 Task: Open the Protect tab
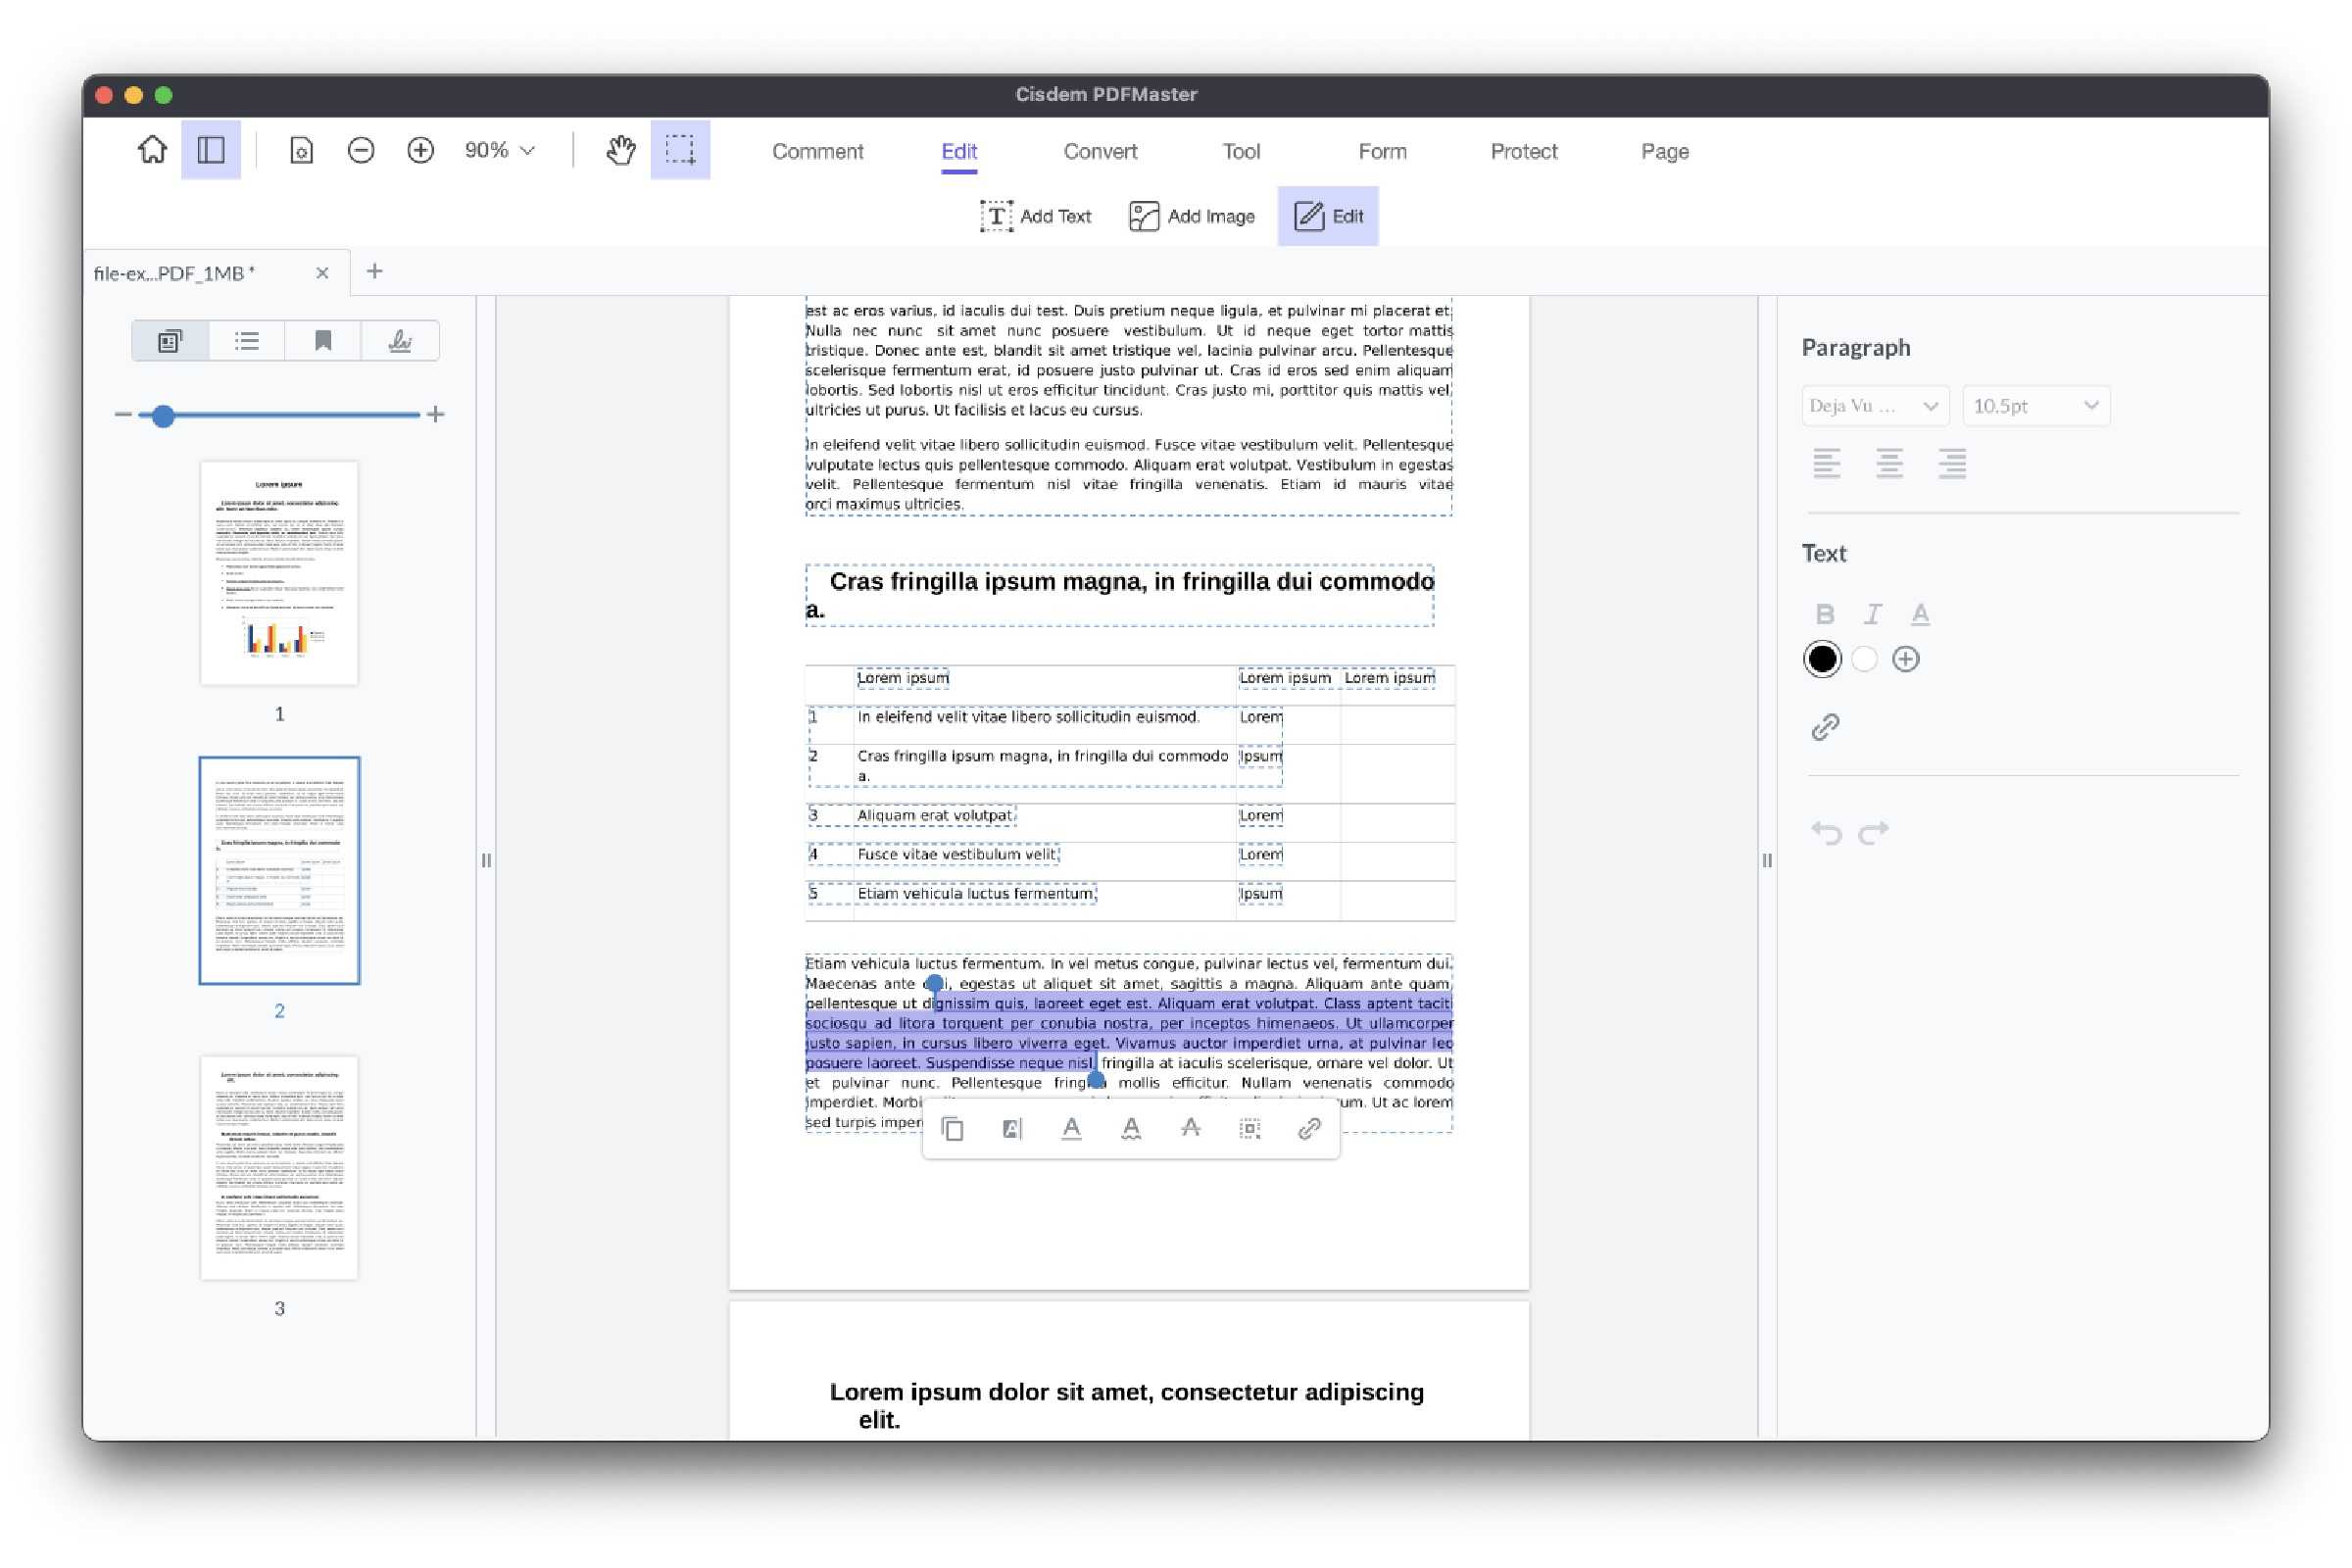tap(1524, 151)
